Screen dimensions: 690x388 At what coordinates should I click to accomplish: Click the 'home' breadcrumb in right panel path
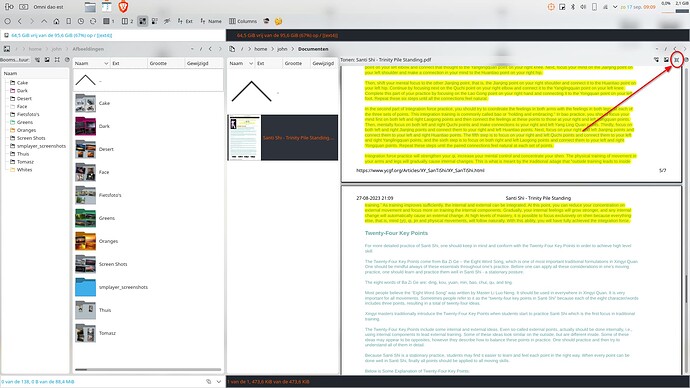[261, 49]
